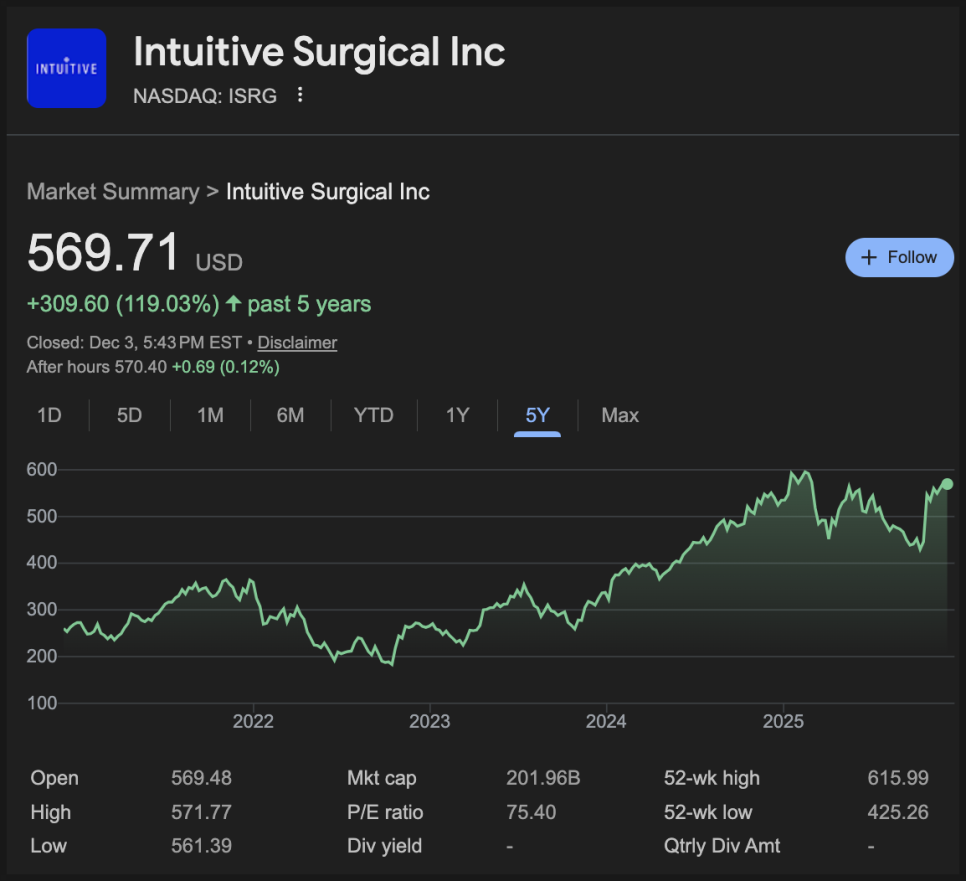Go to Market Summary breadcrumb

coord(113,192)
